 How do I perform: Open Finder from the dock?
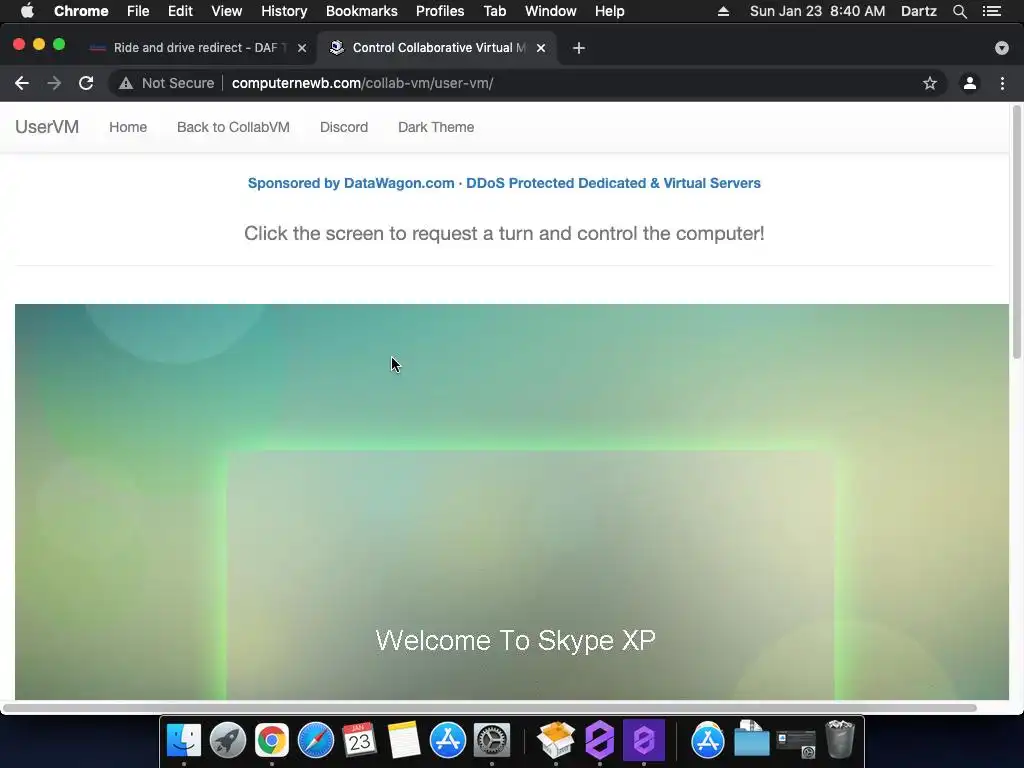184,740
